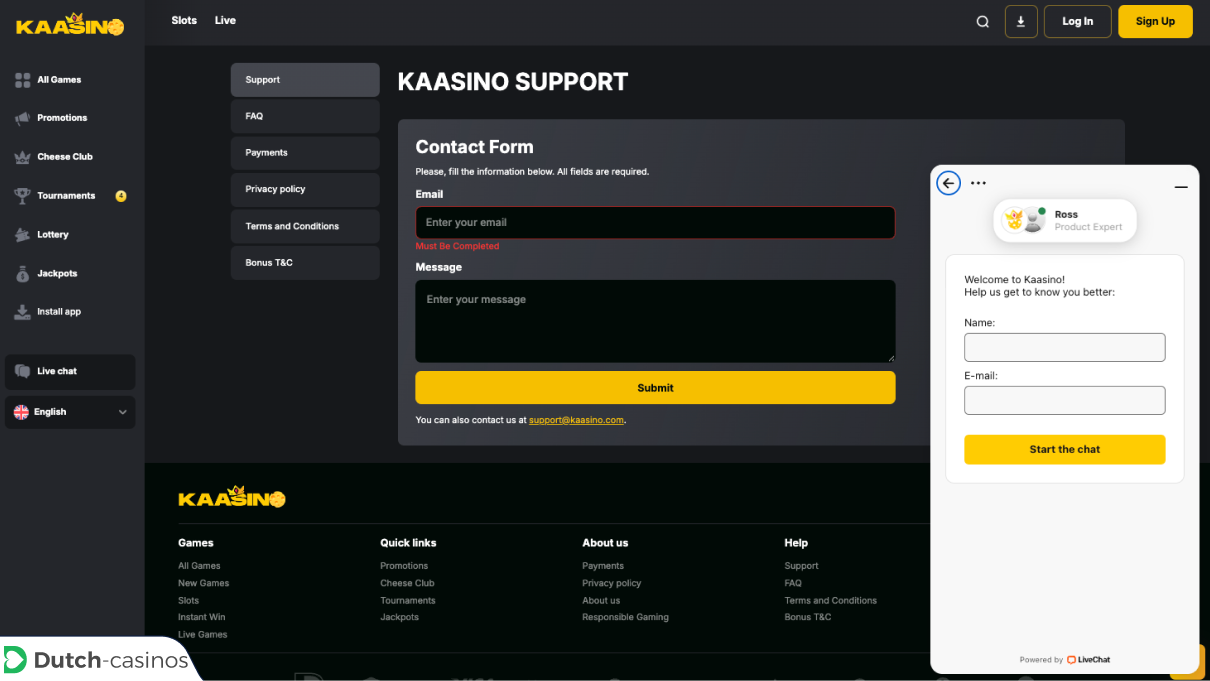The height and width of the screenshot is (681, 1210).
Task: Select Bonus T&C tab
Action: coord(305,263)
